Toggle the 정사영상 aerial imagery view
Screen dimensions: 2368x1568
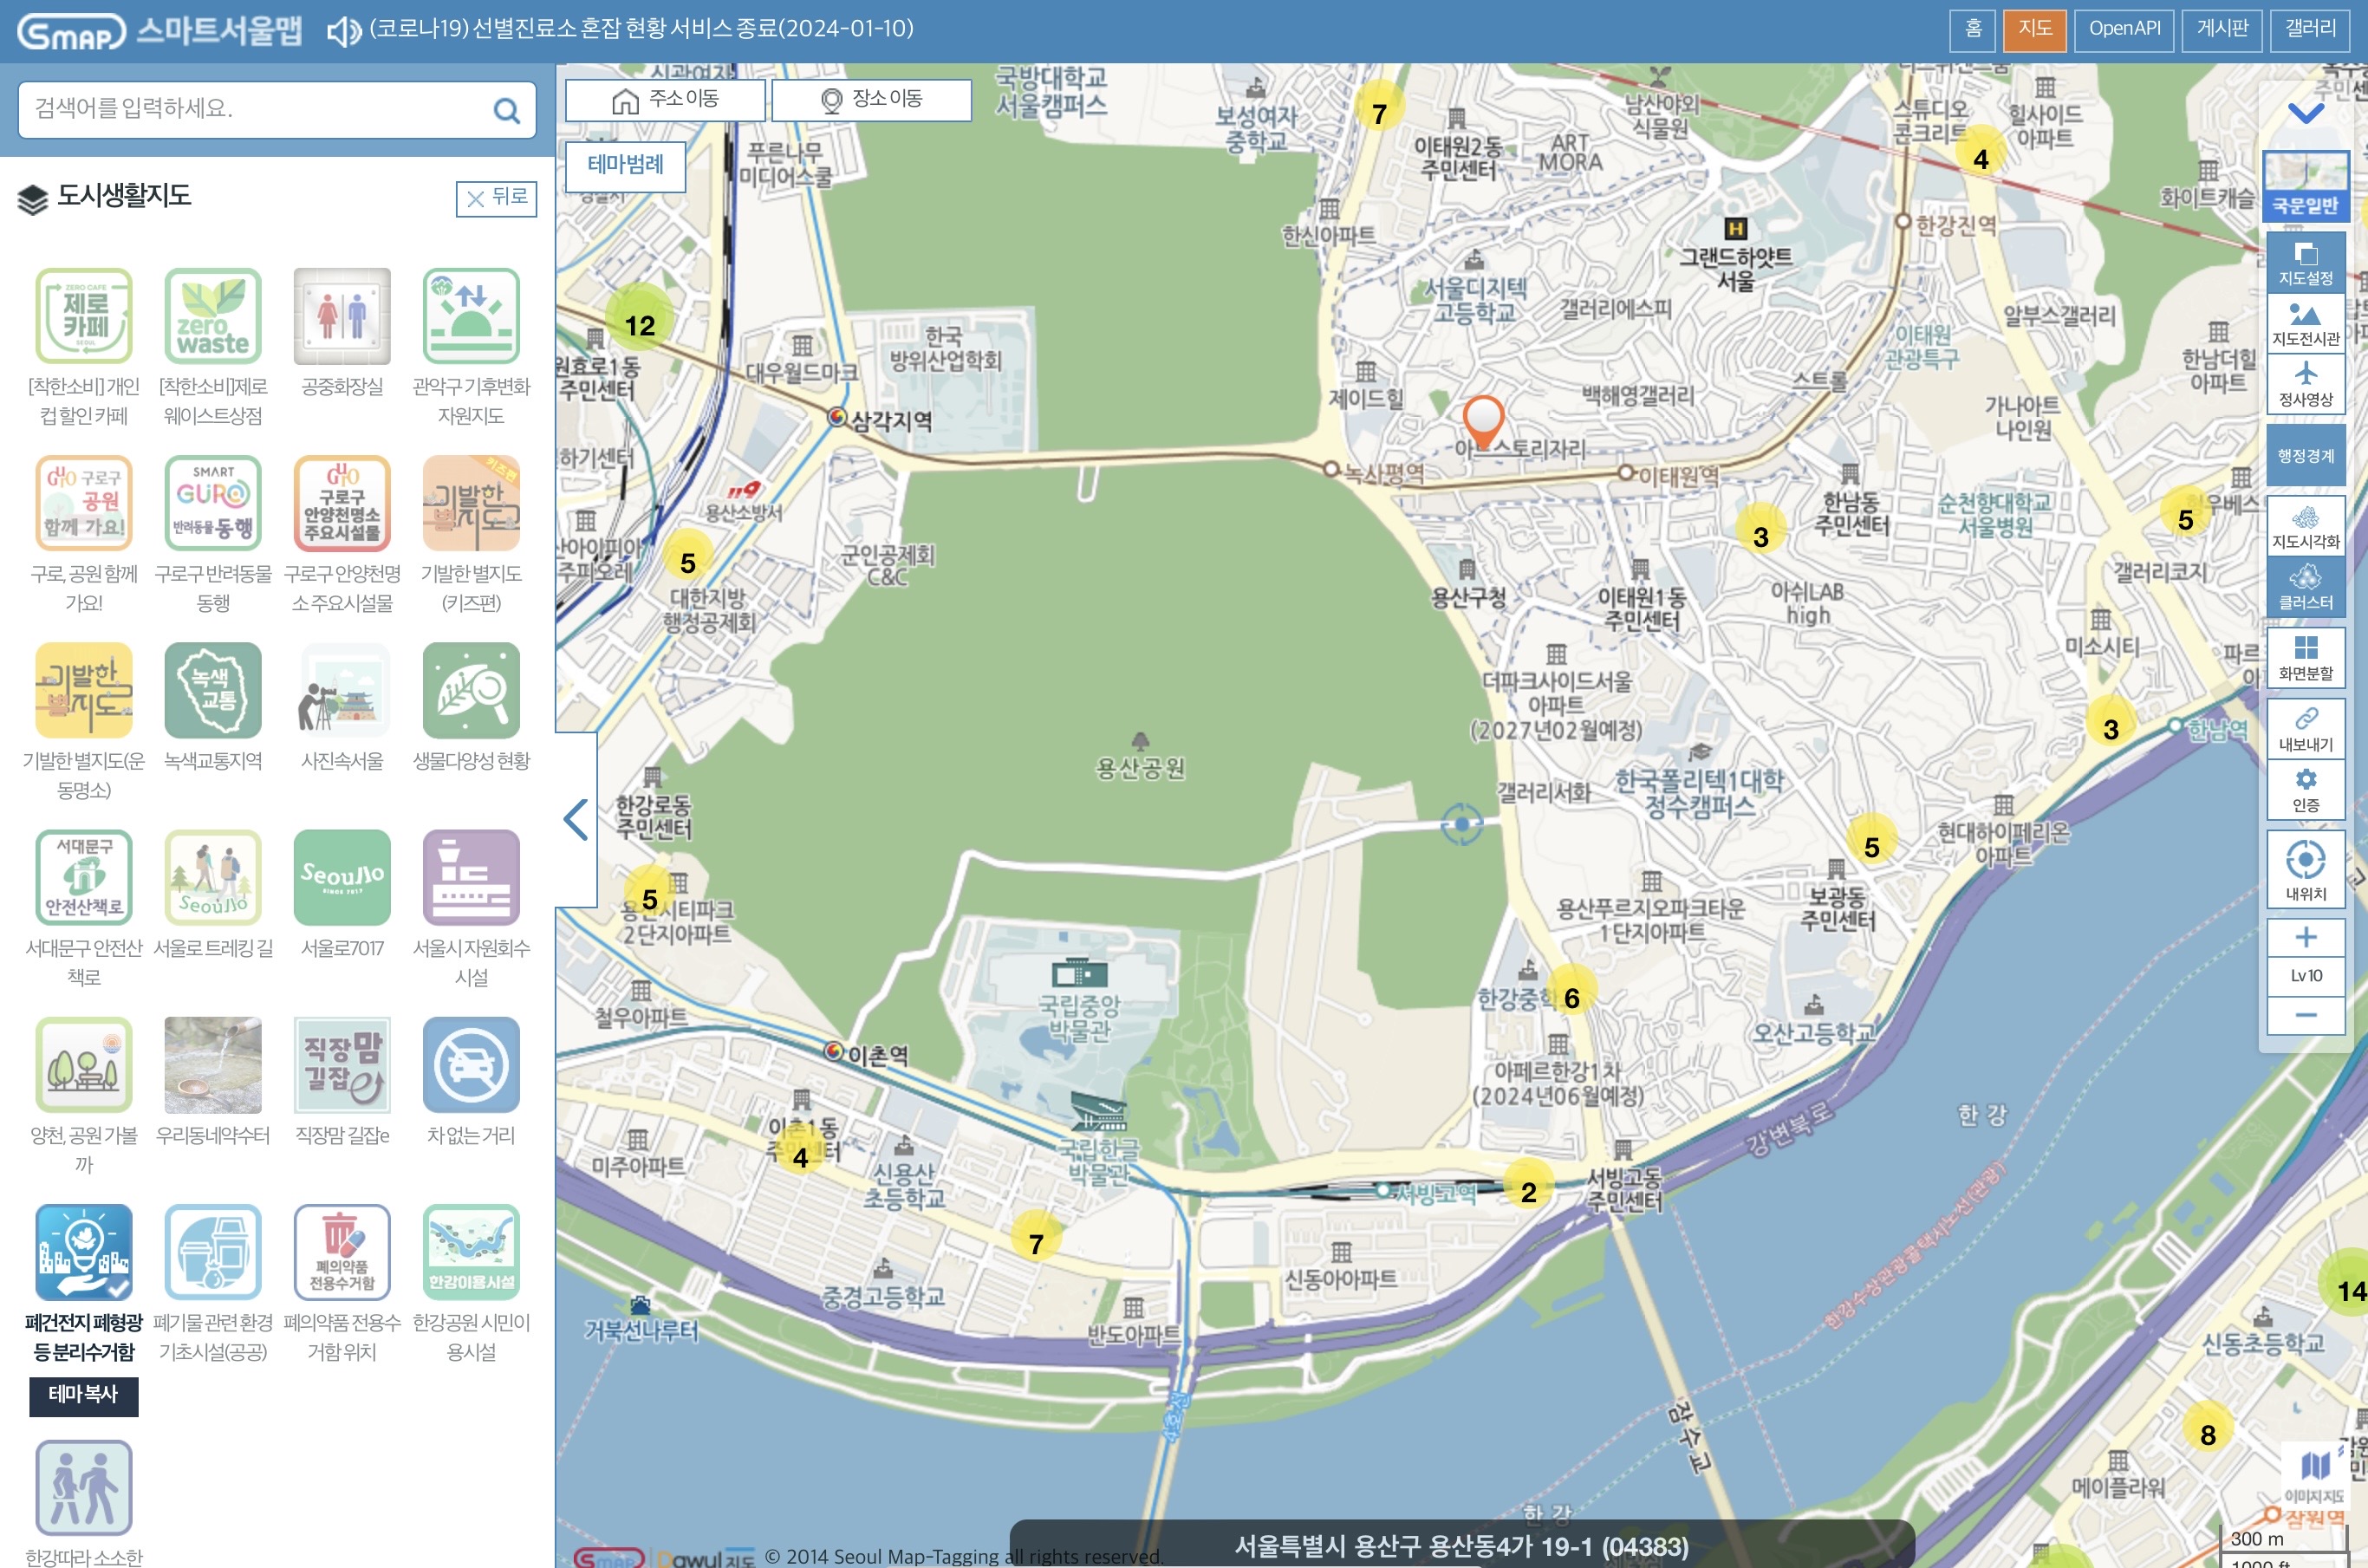[2305, 384]
